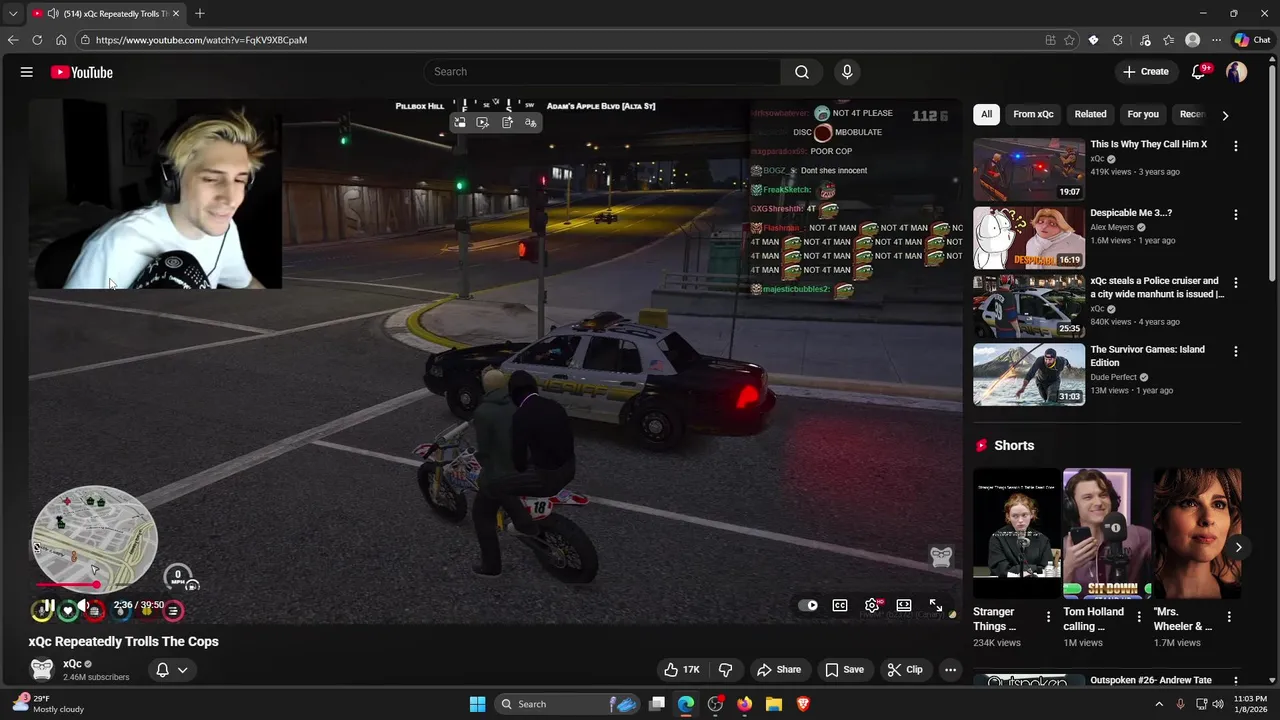This screenshot has height=720, width=1280.
Task: Open the browser extensions puzzle icon
Action: click(x=1117, y=40)
